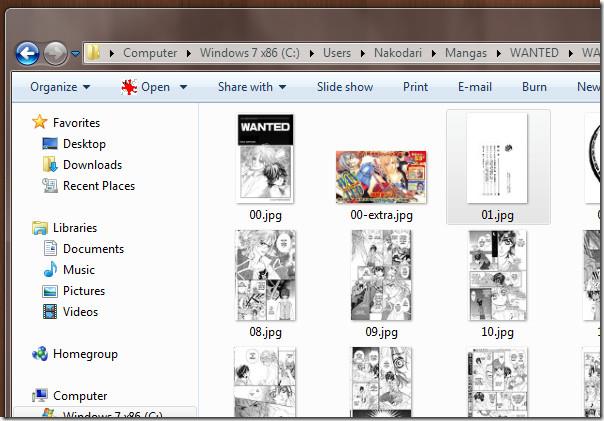Open the Videos library
Viewport: 604px width, 421px height.
pyautogui.click(x=80, y=312)
